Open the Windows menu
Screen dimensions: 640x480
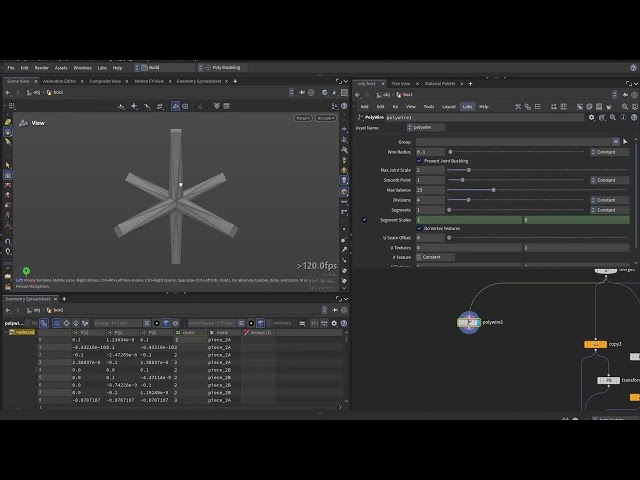pyautogui.click(x=82, y=68)
